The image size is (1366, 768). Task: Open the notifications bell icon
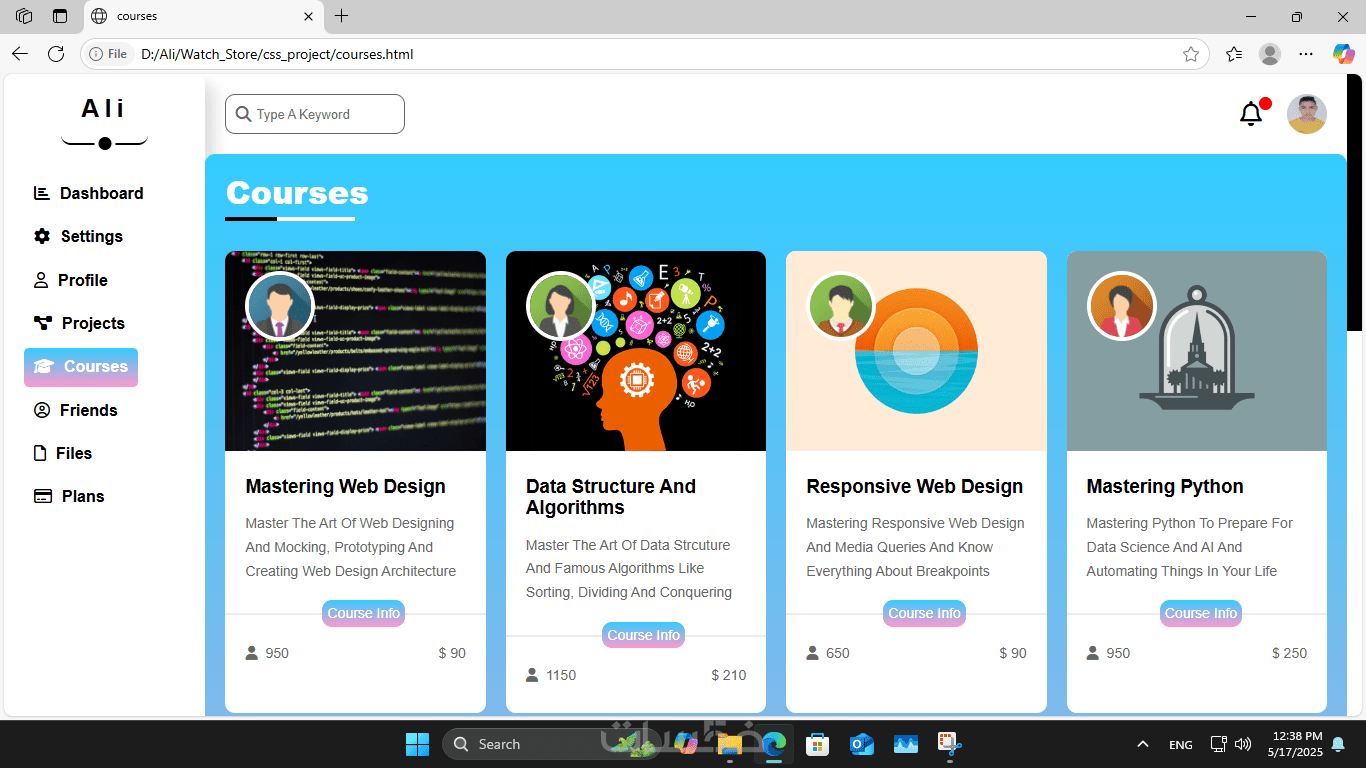(1251, 114)
